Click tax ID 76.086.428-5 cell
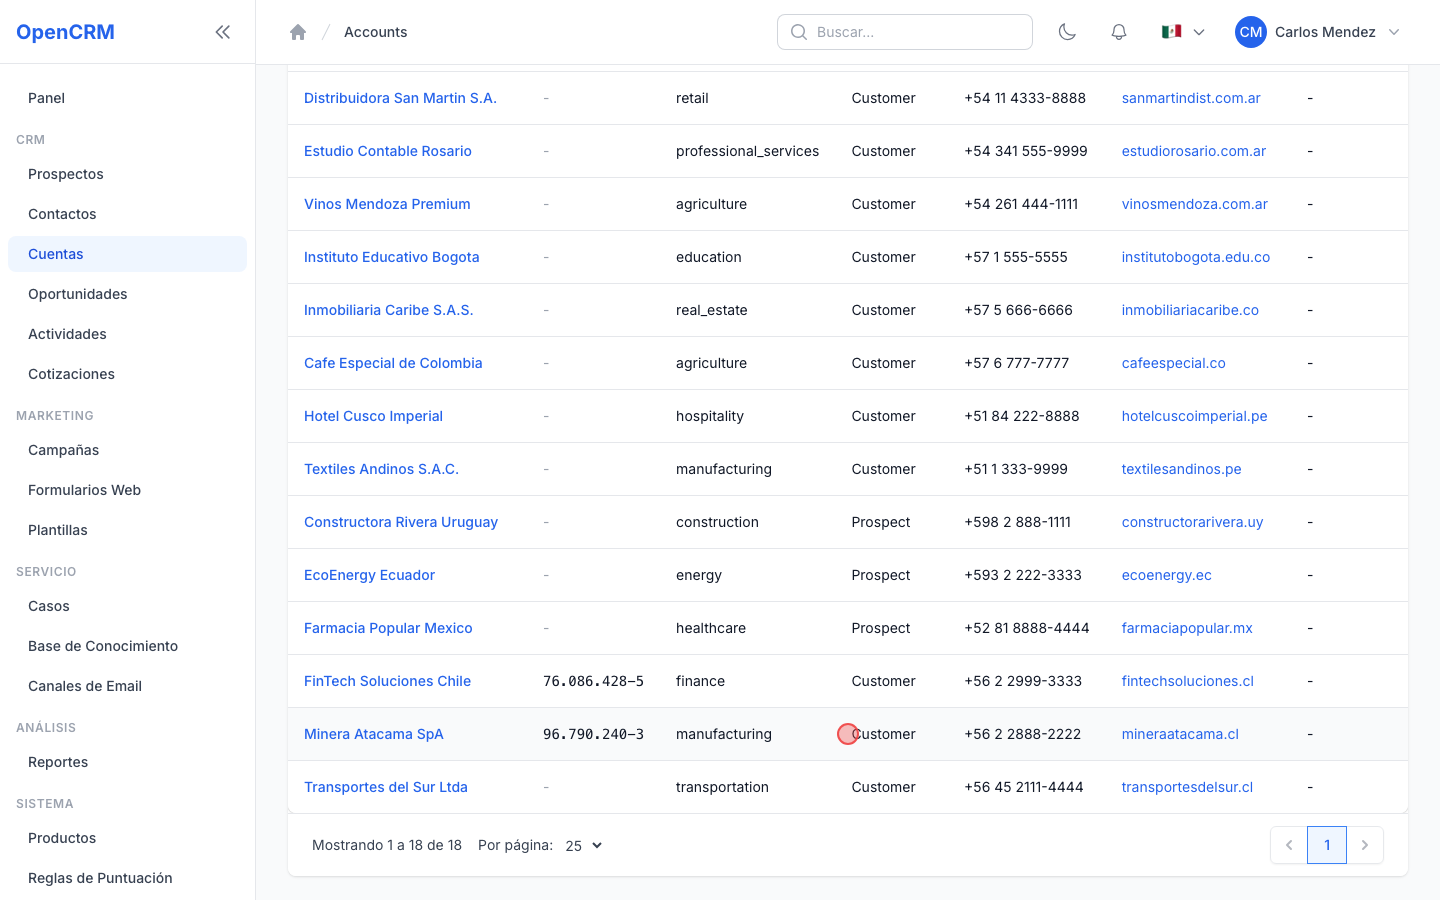 pos(593,681)
